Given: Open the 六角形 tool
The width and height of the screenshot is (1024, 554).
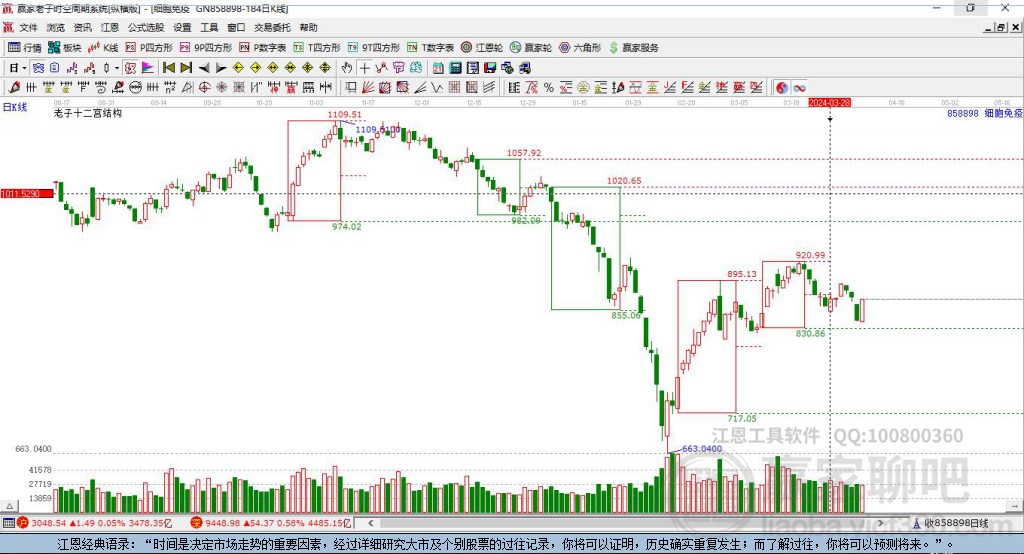Looking at the screenshot, I should [x=580, y=48].
